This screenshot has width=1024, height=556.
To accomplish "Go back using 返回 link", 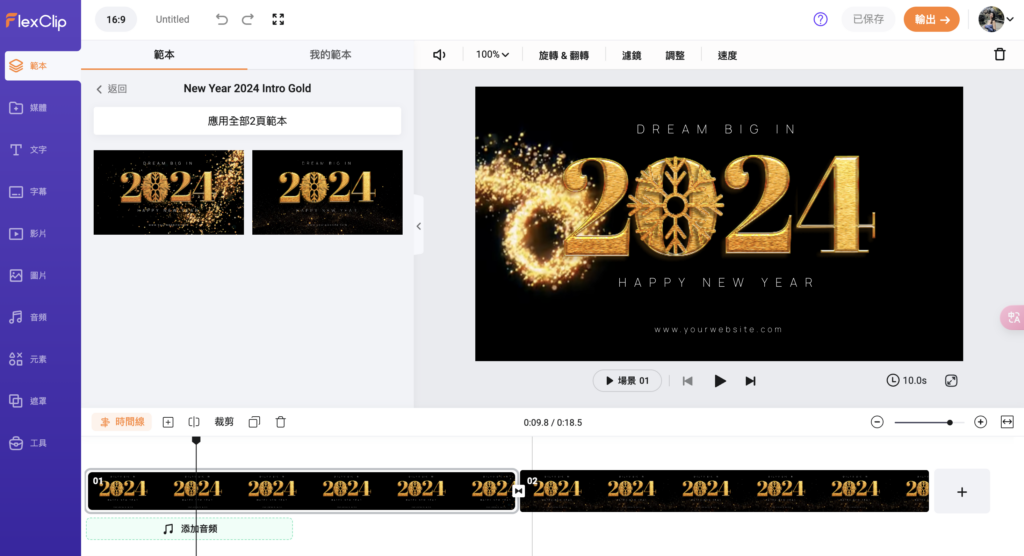I will [112, 89].
